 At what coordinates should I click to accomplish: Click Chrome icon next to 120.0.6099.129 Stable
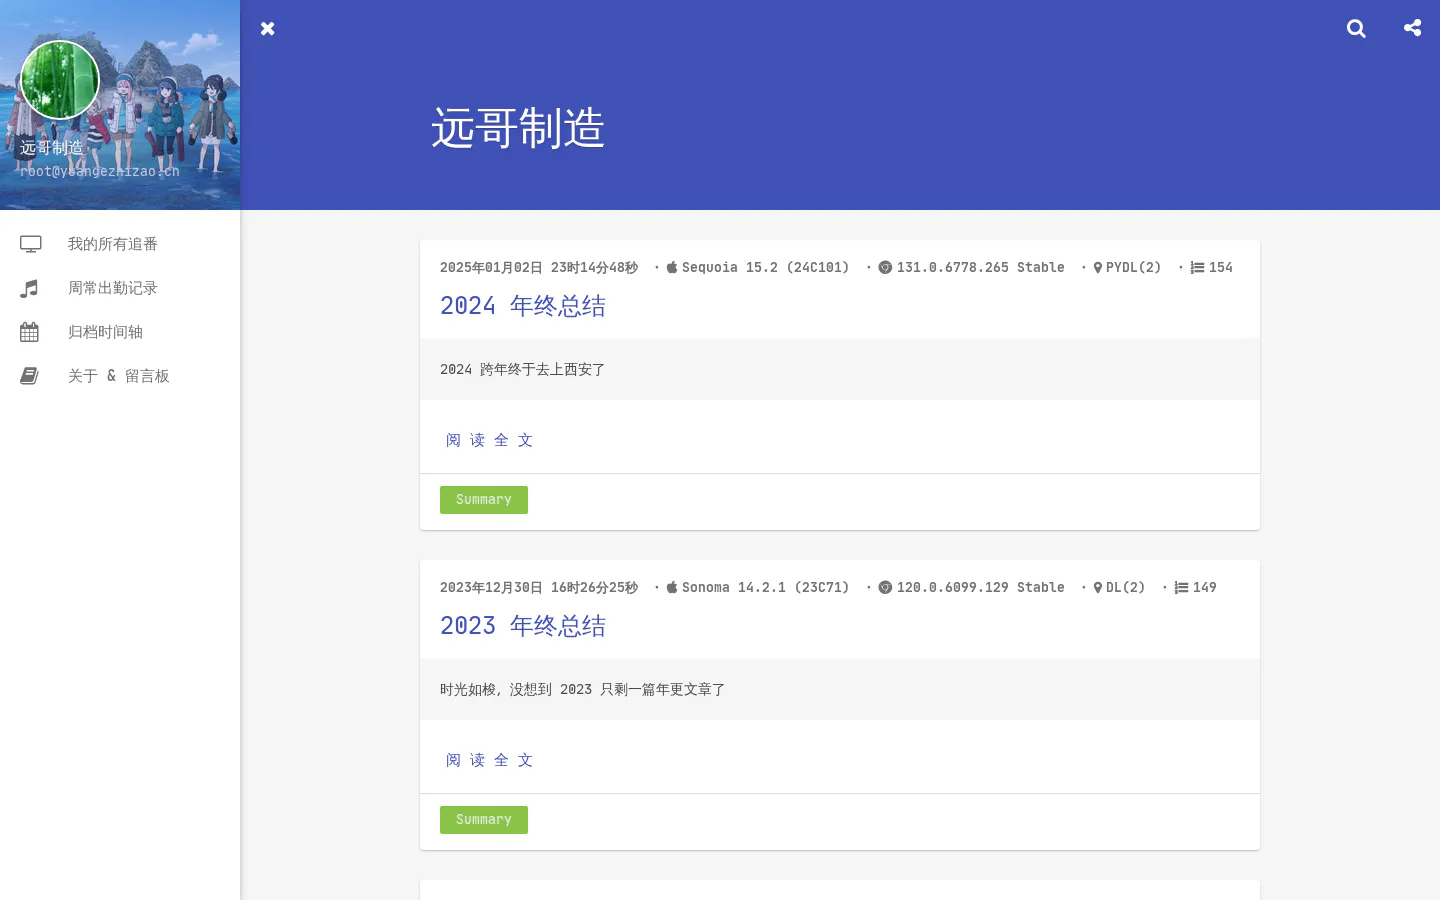[x=885, y=587]
